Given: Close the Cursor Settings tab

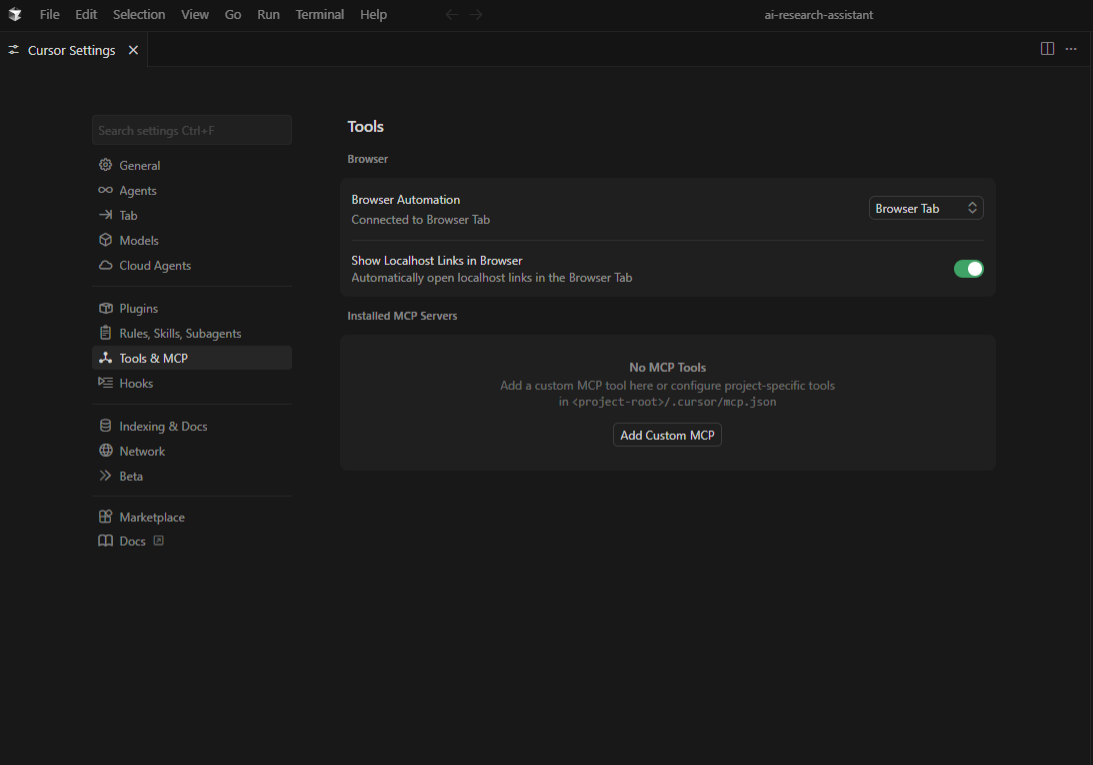Looking at the screenshot, I should coord(133,50).
